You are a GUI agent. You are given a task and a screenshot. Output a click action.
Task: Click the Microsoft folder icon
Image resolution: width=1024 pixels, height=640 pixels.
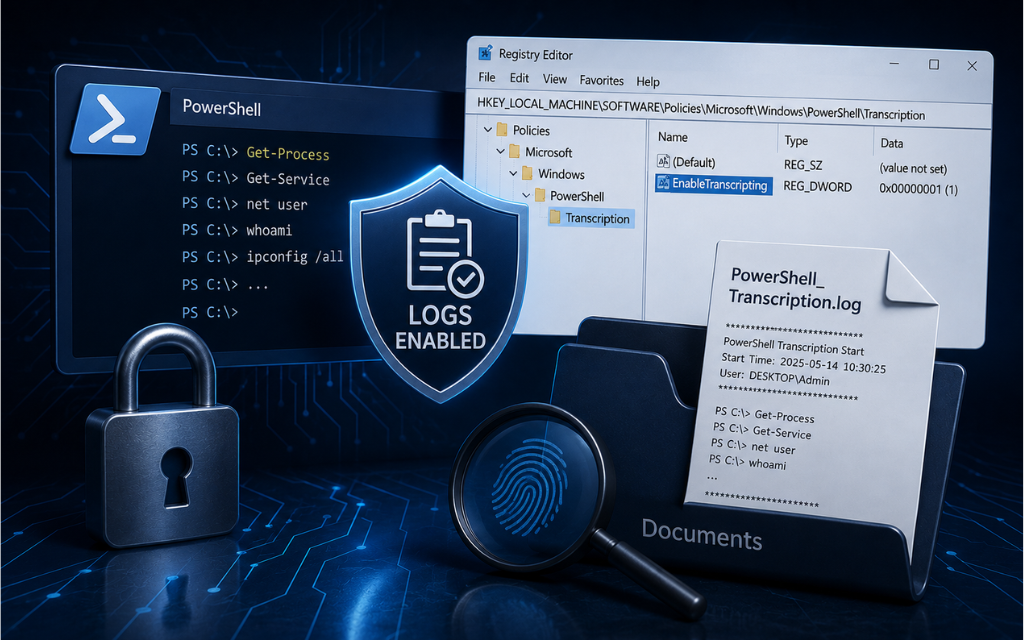(514, 152)
